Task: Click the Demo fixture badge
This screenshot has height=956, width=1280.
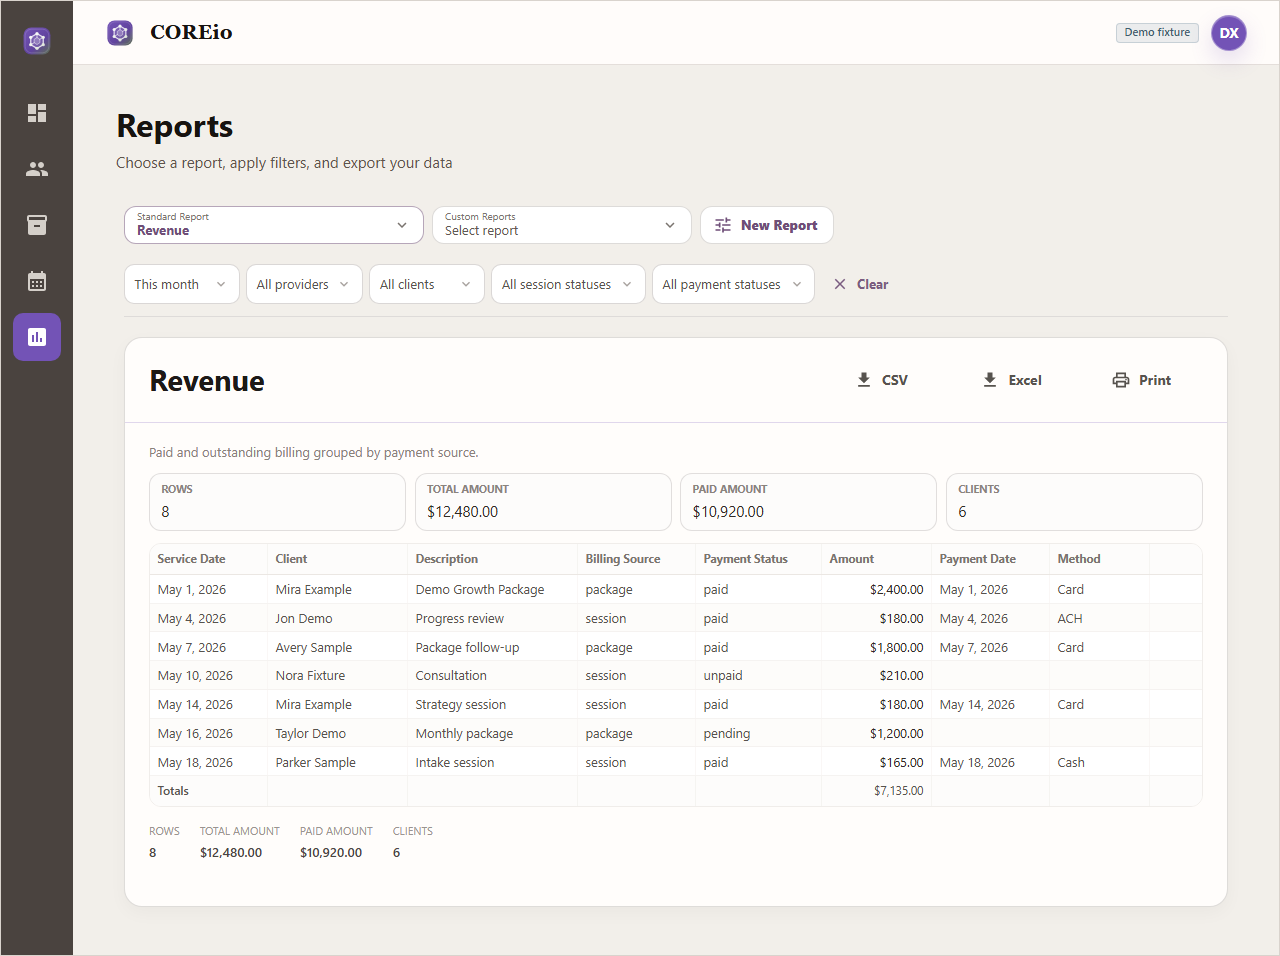Action: pos(1157,32)
